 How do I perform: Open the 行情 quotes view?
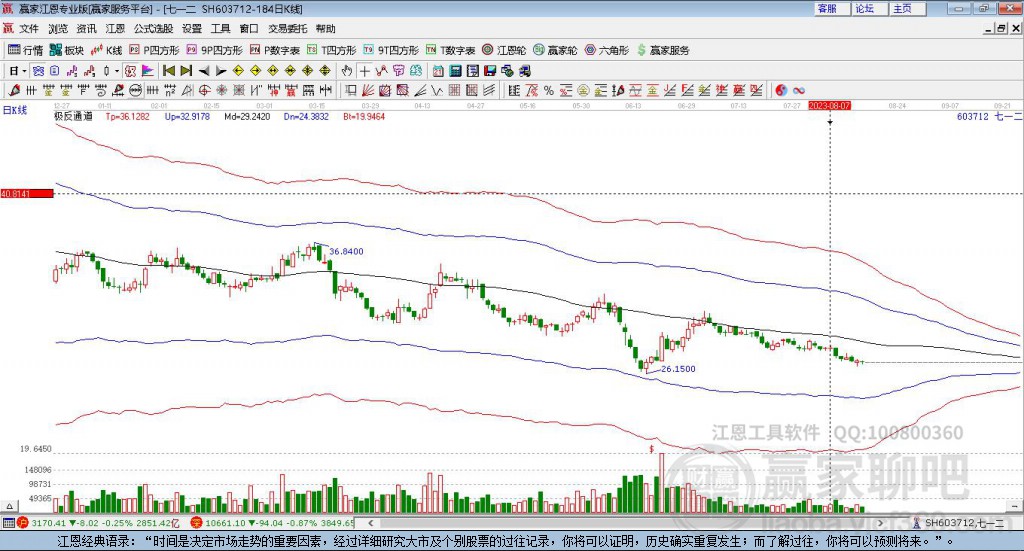[x=25, y=50]
